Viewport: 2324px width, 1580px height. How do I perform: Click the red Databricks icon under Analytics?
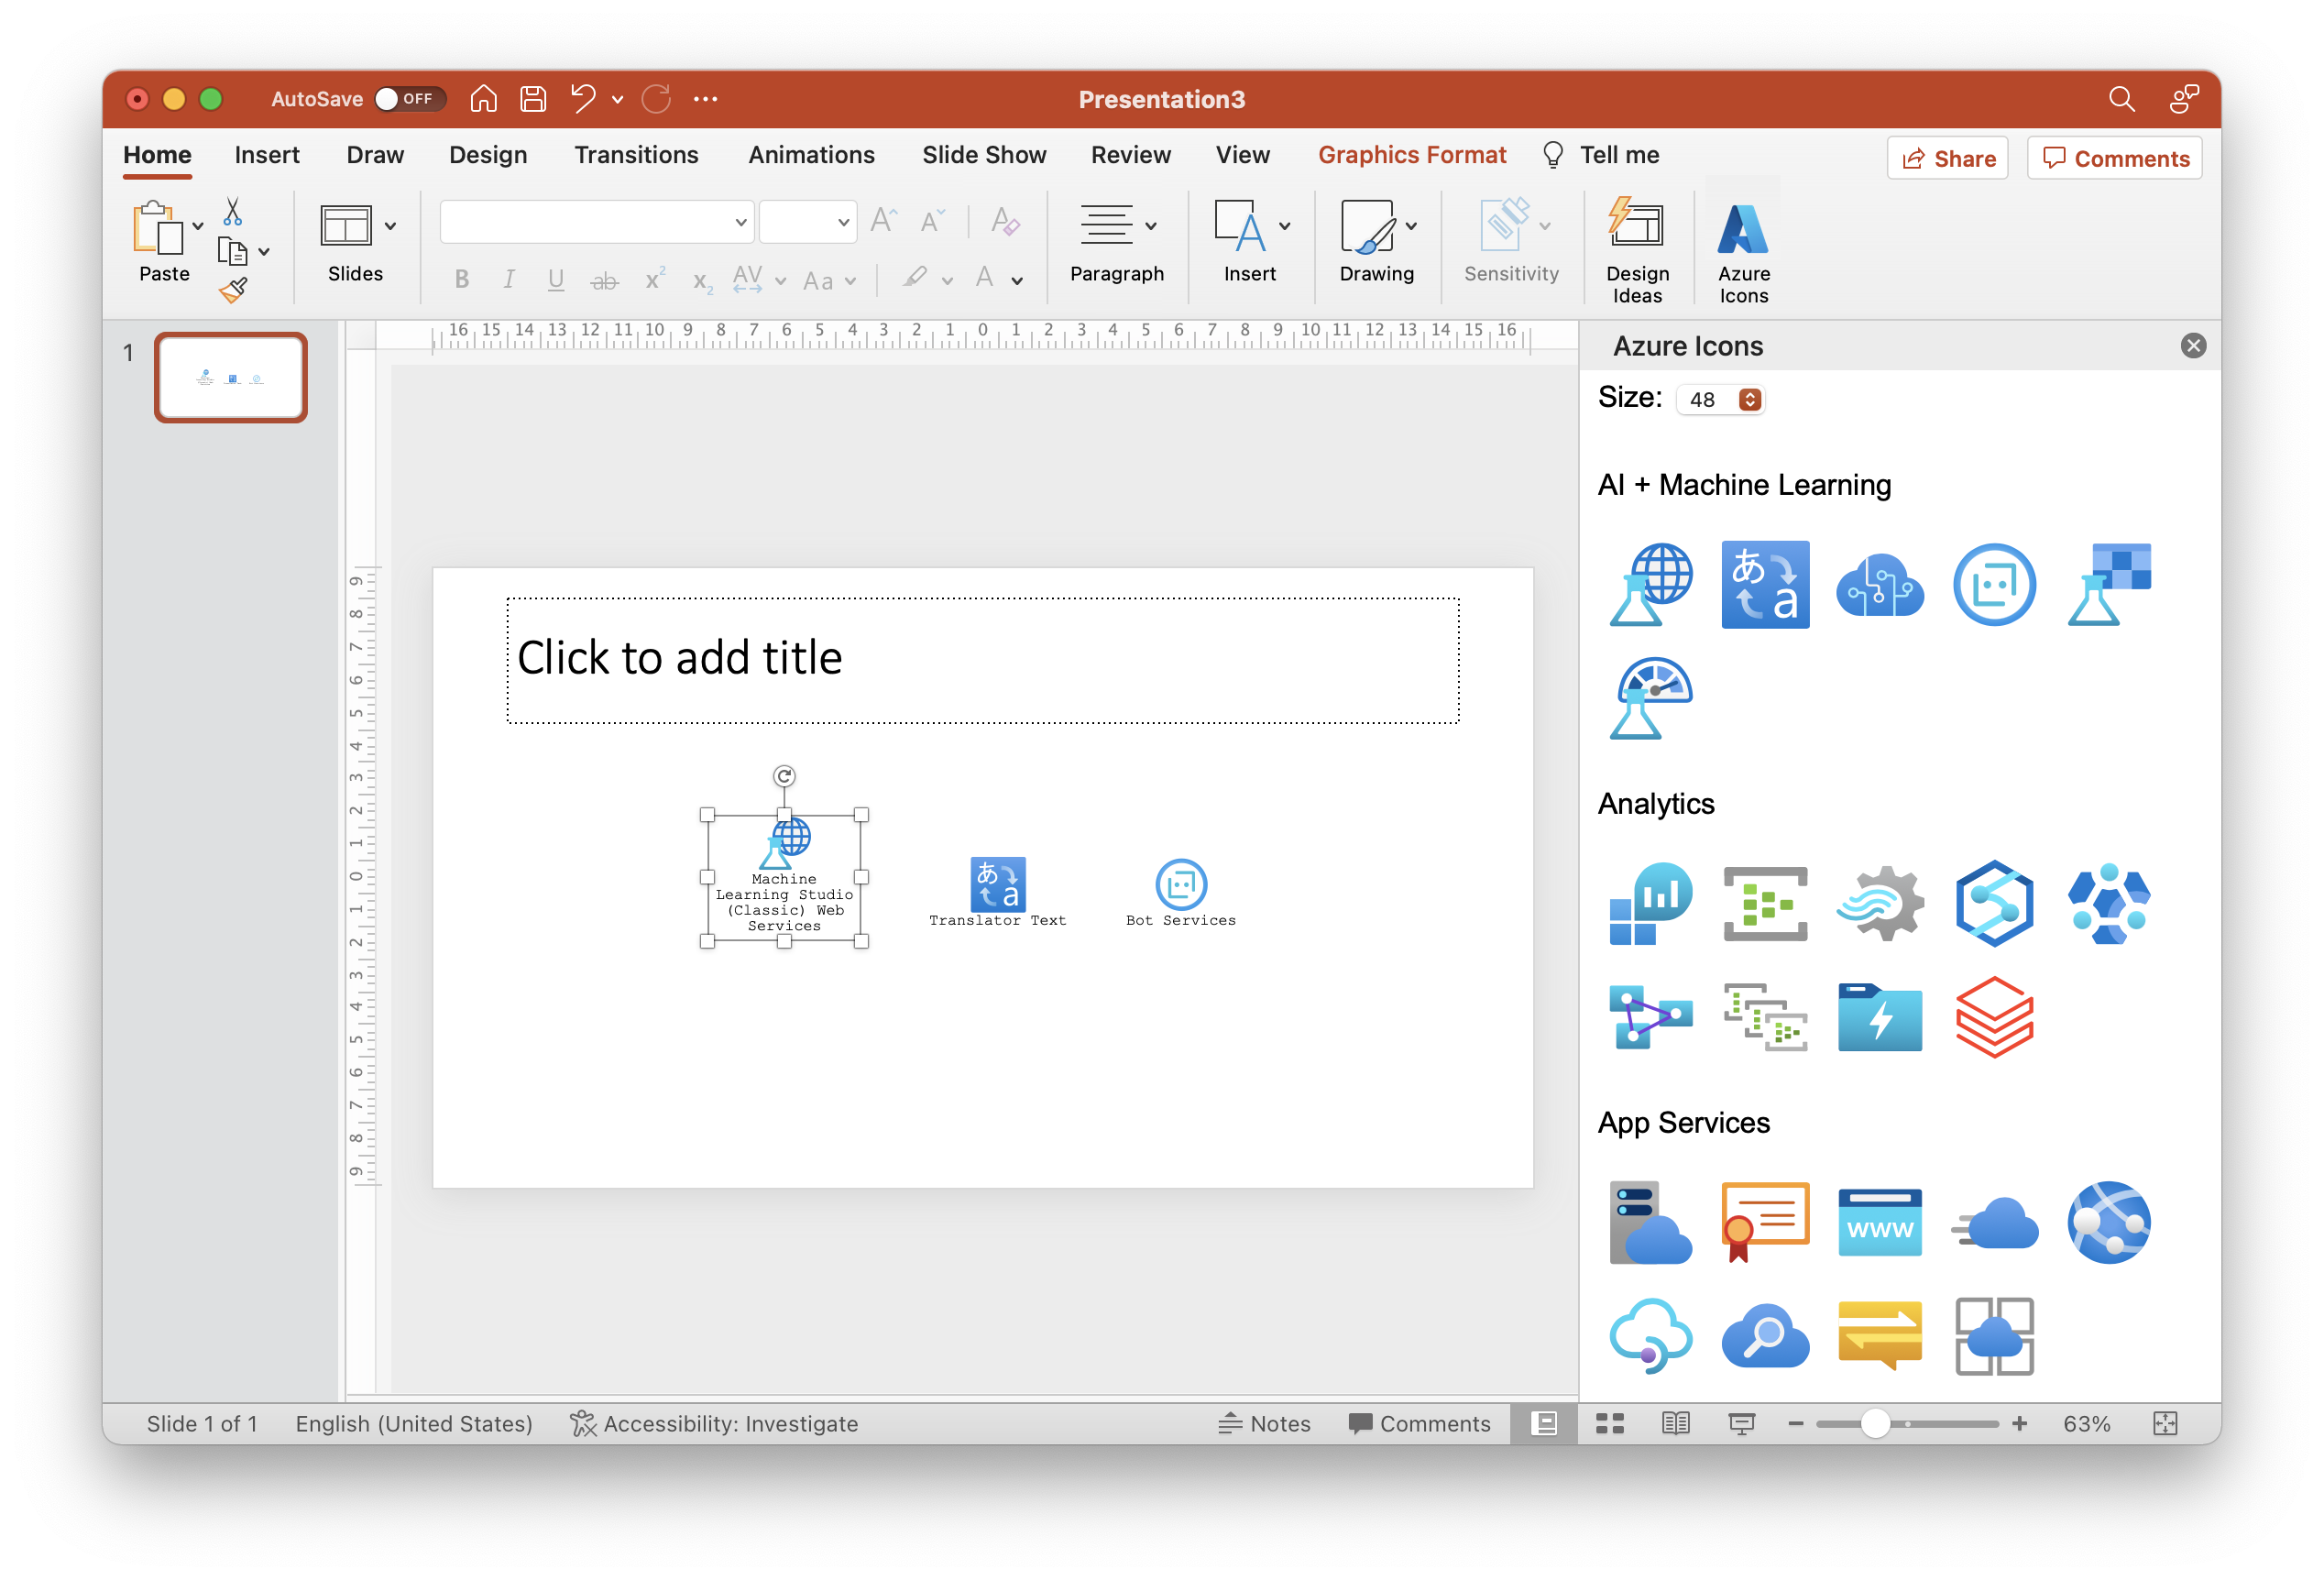pyautogui.click(x=1993, y=1017)
